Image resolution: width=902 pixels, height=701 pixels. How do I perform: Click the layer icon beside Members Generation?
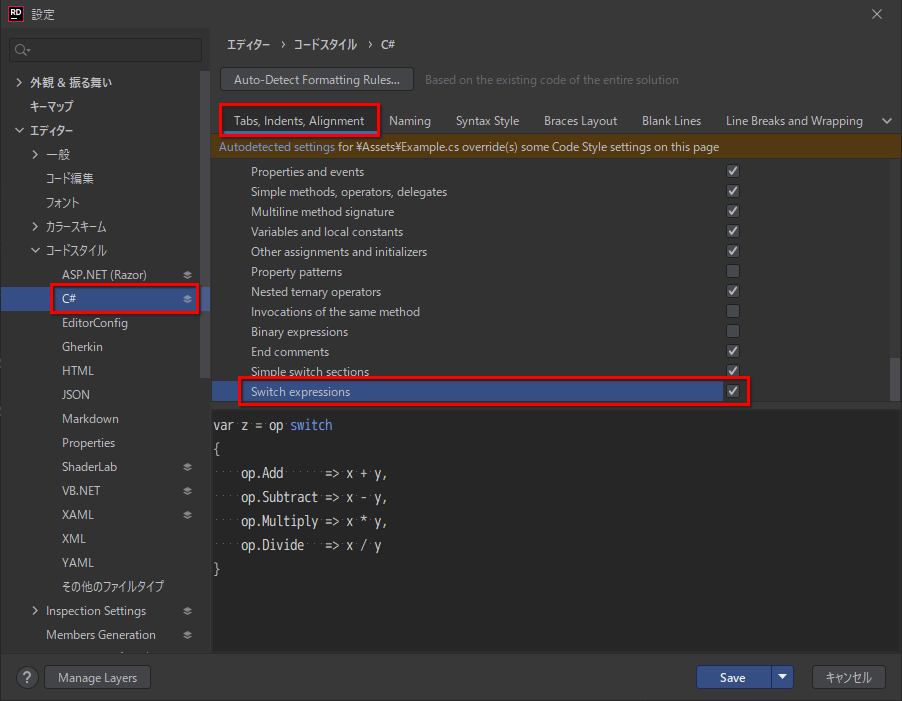coord(188,635)
